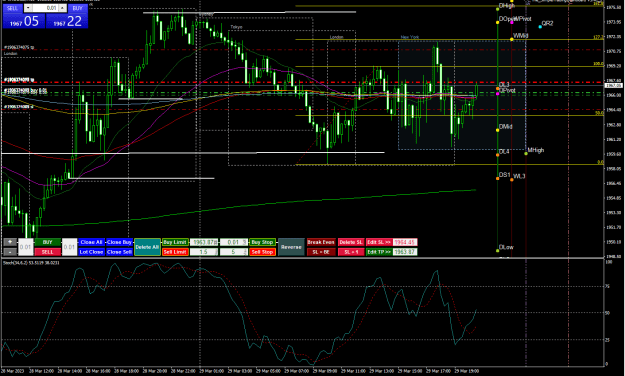
Task: Increase lot volume with up arrow
Action: (62, 8)
